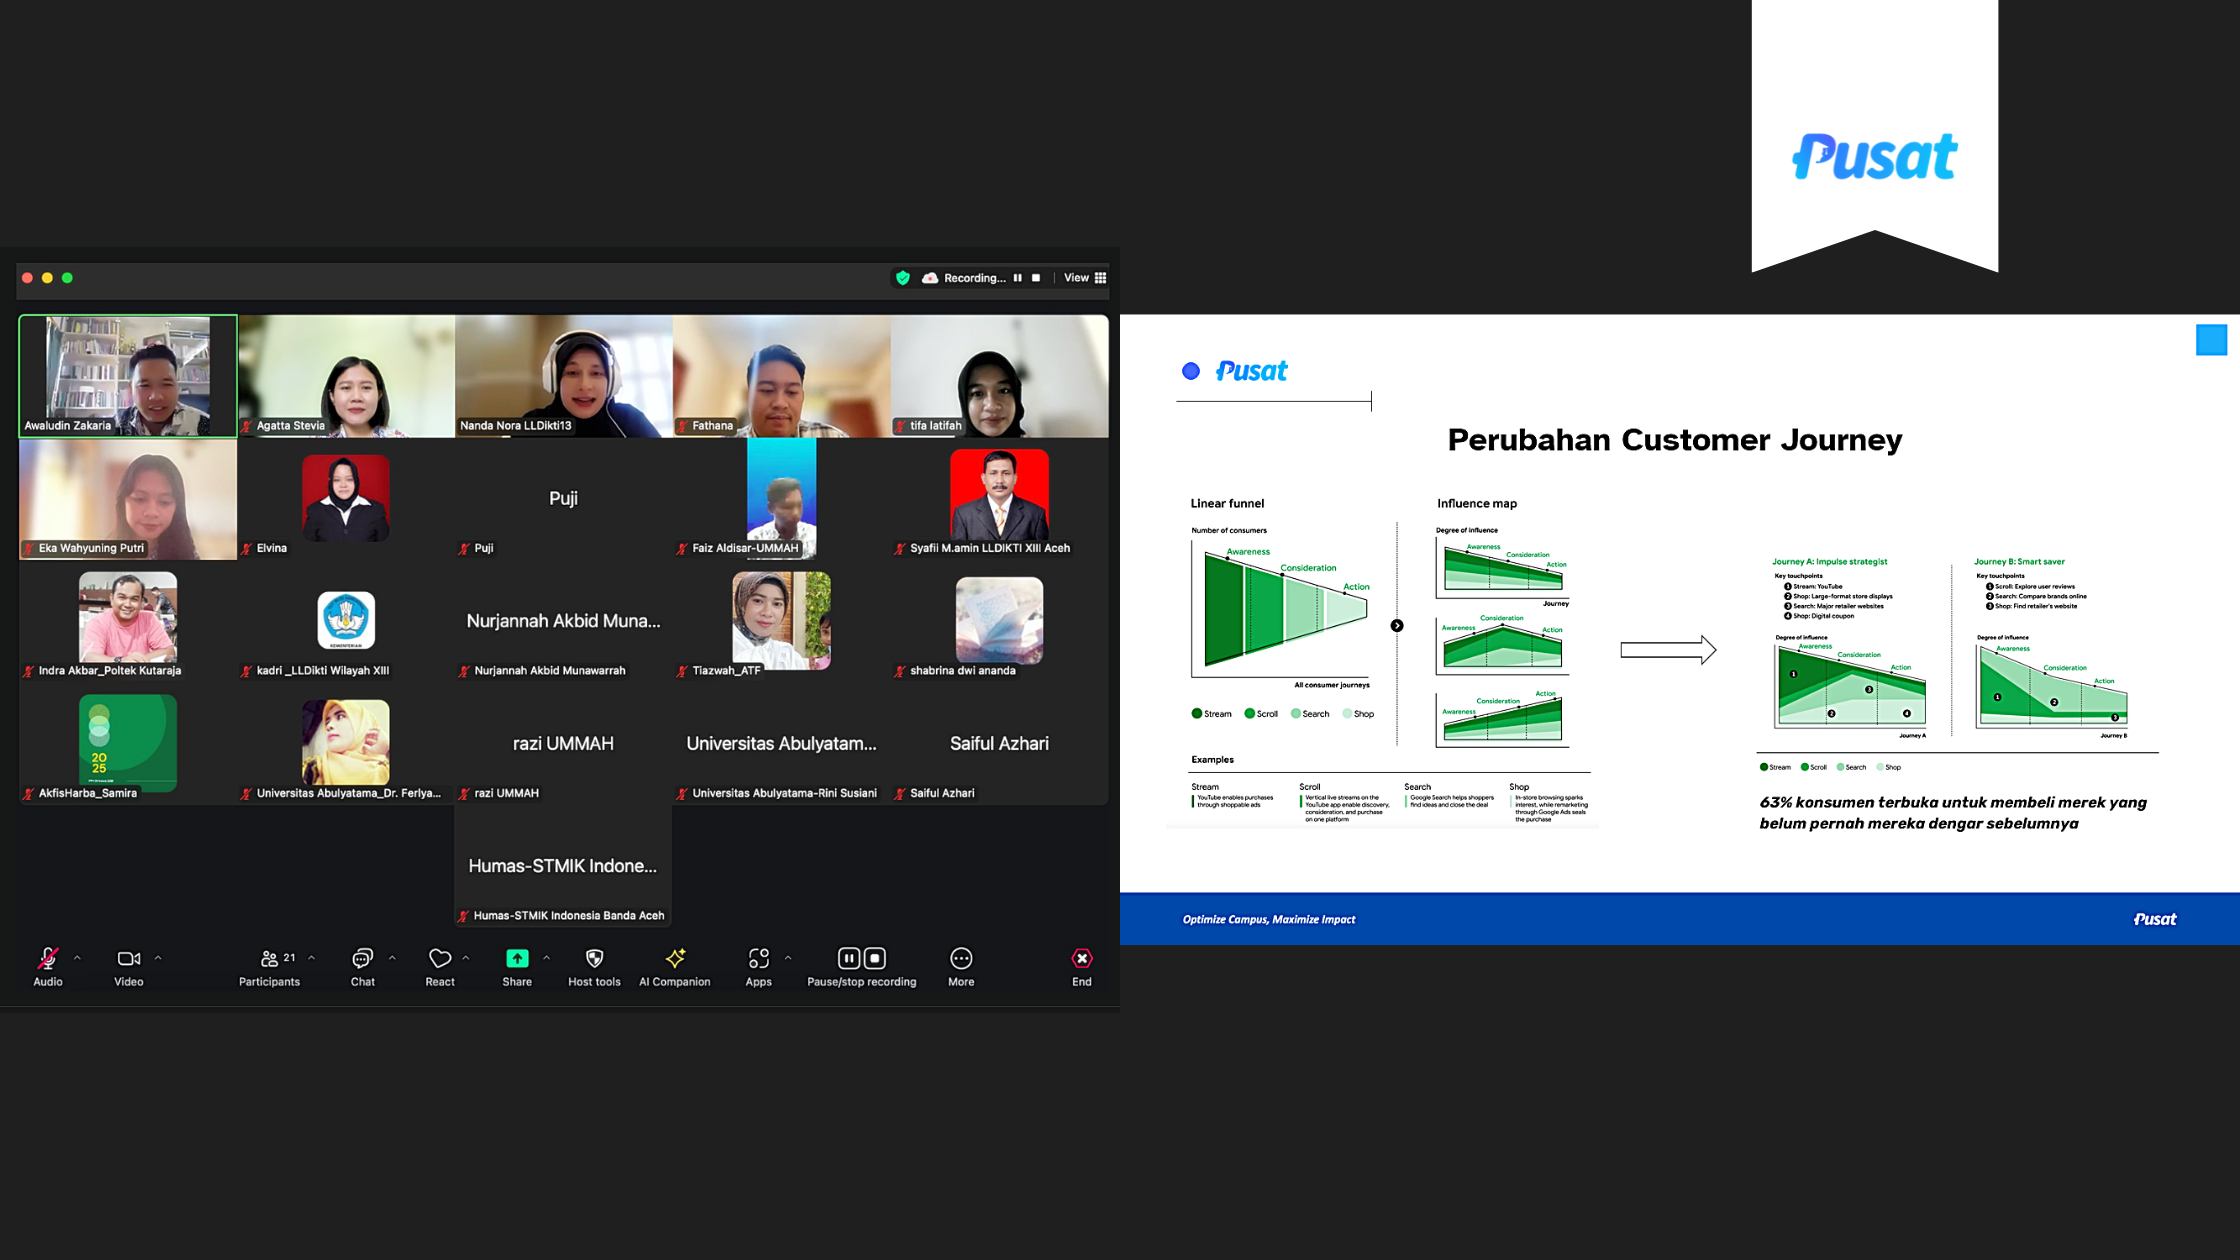Select Puji participant tile
This screenshot has height=1260, width=2240.
click(564, 499)
